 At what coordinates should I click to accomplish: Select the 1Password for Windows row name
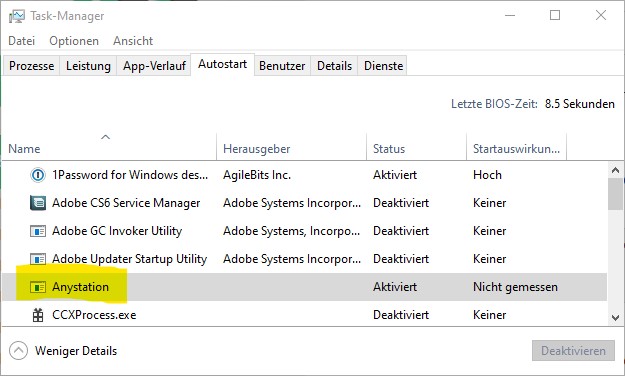[x=130, y=175]
